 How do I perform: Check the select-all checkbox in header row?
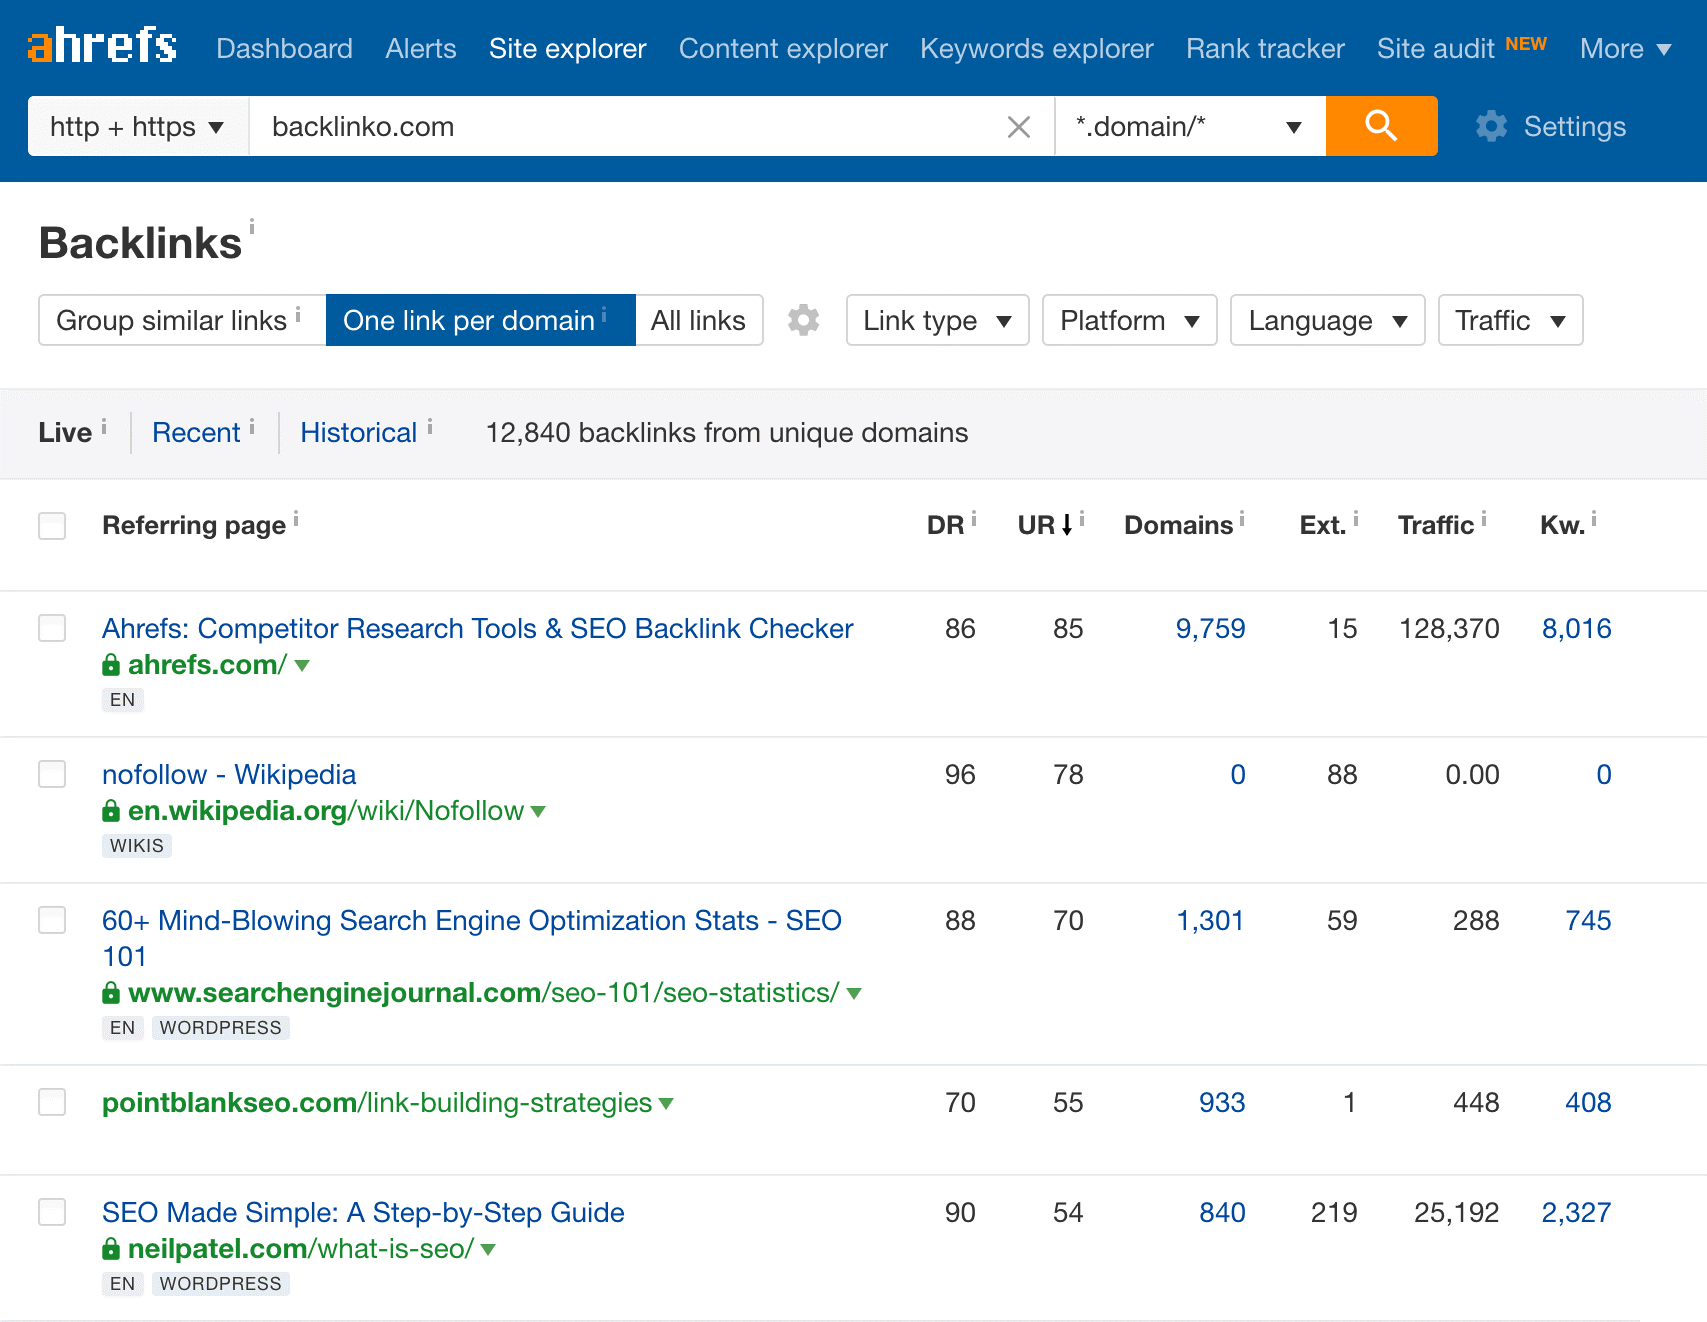pos(52,526)
